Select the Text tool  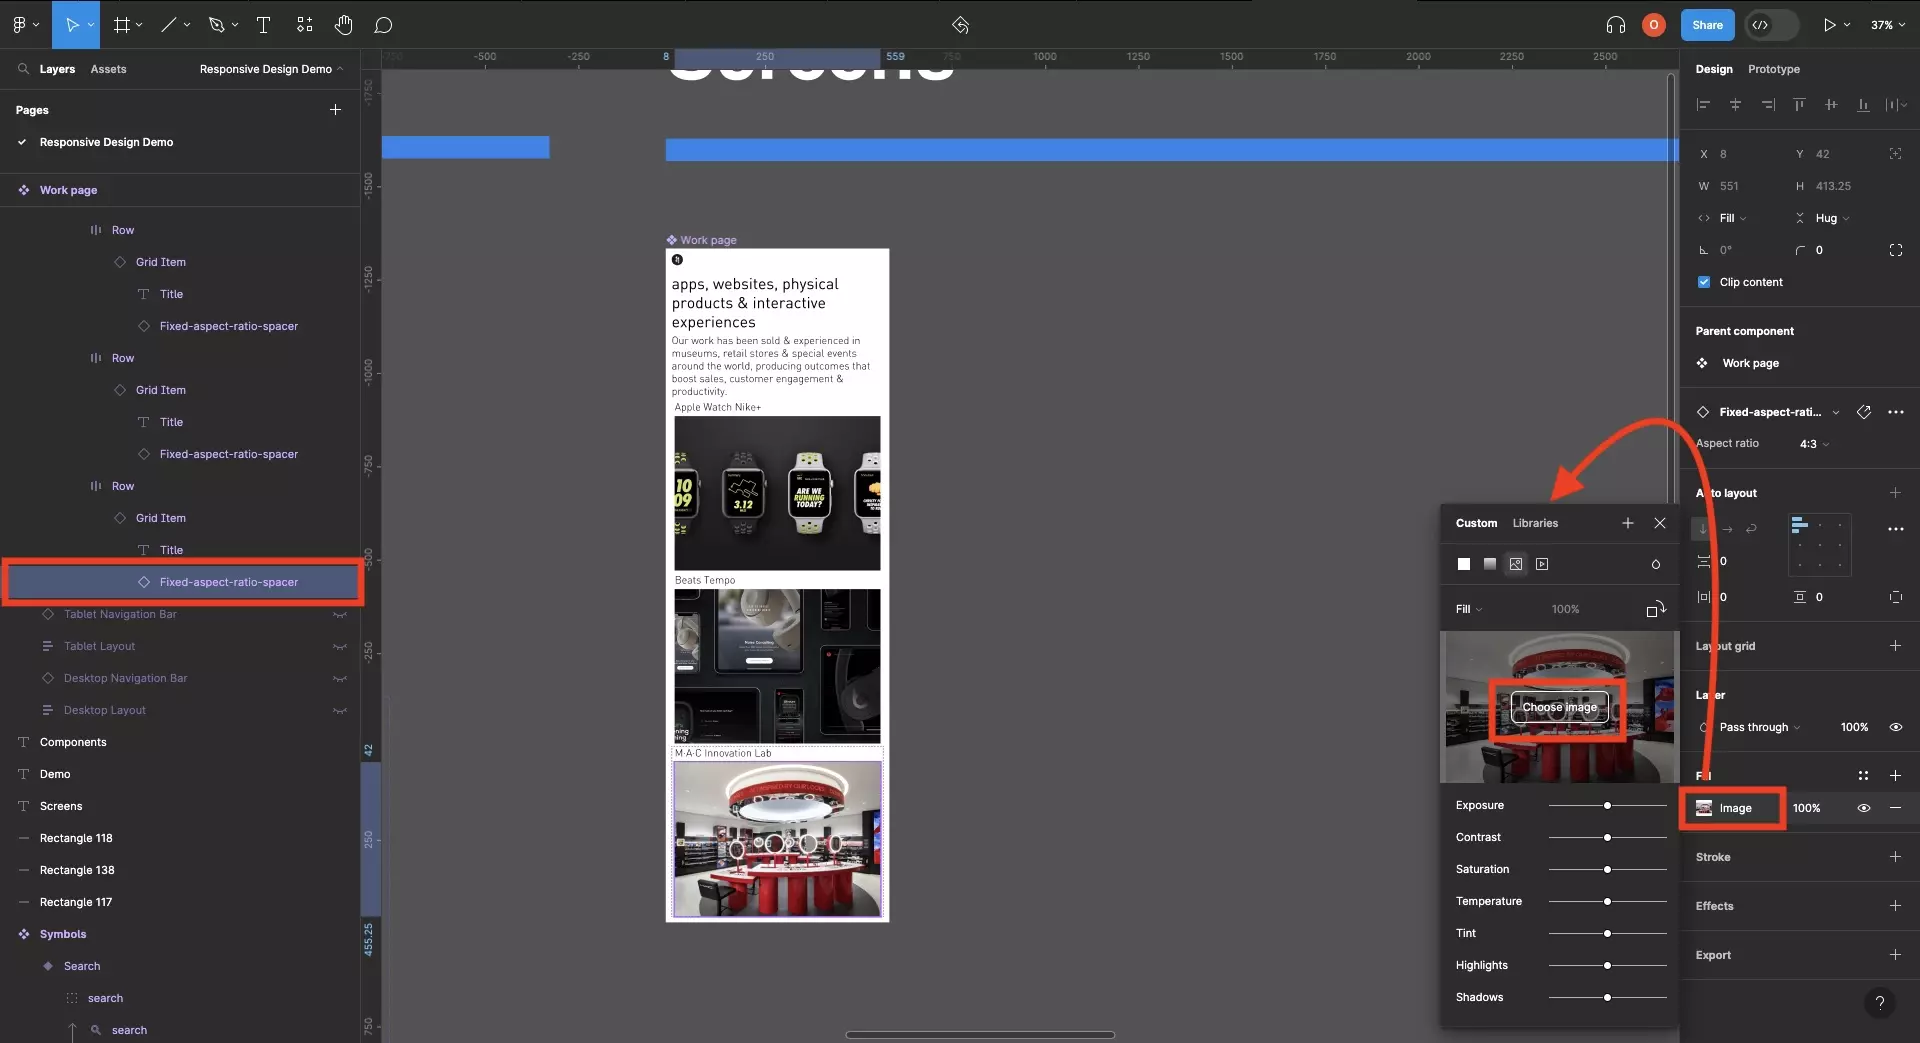264,24
